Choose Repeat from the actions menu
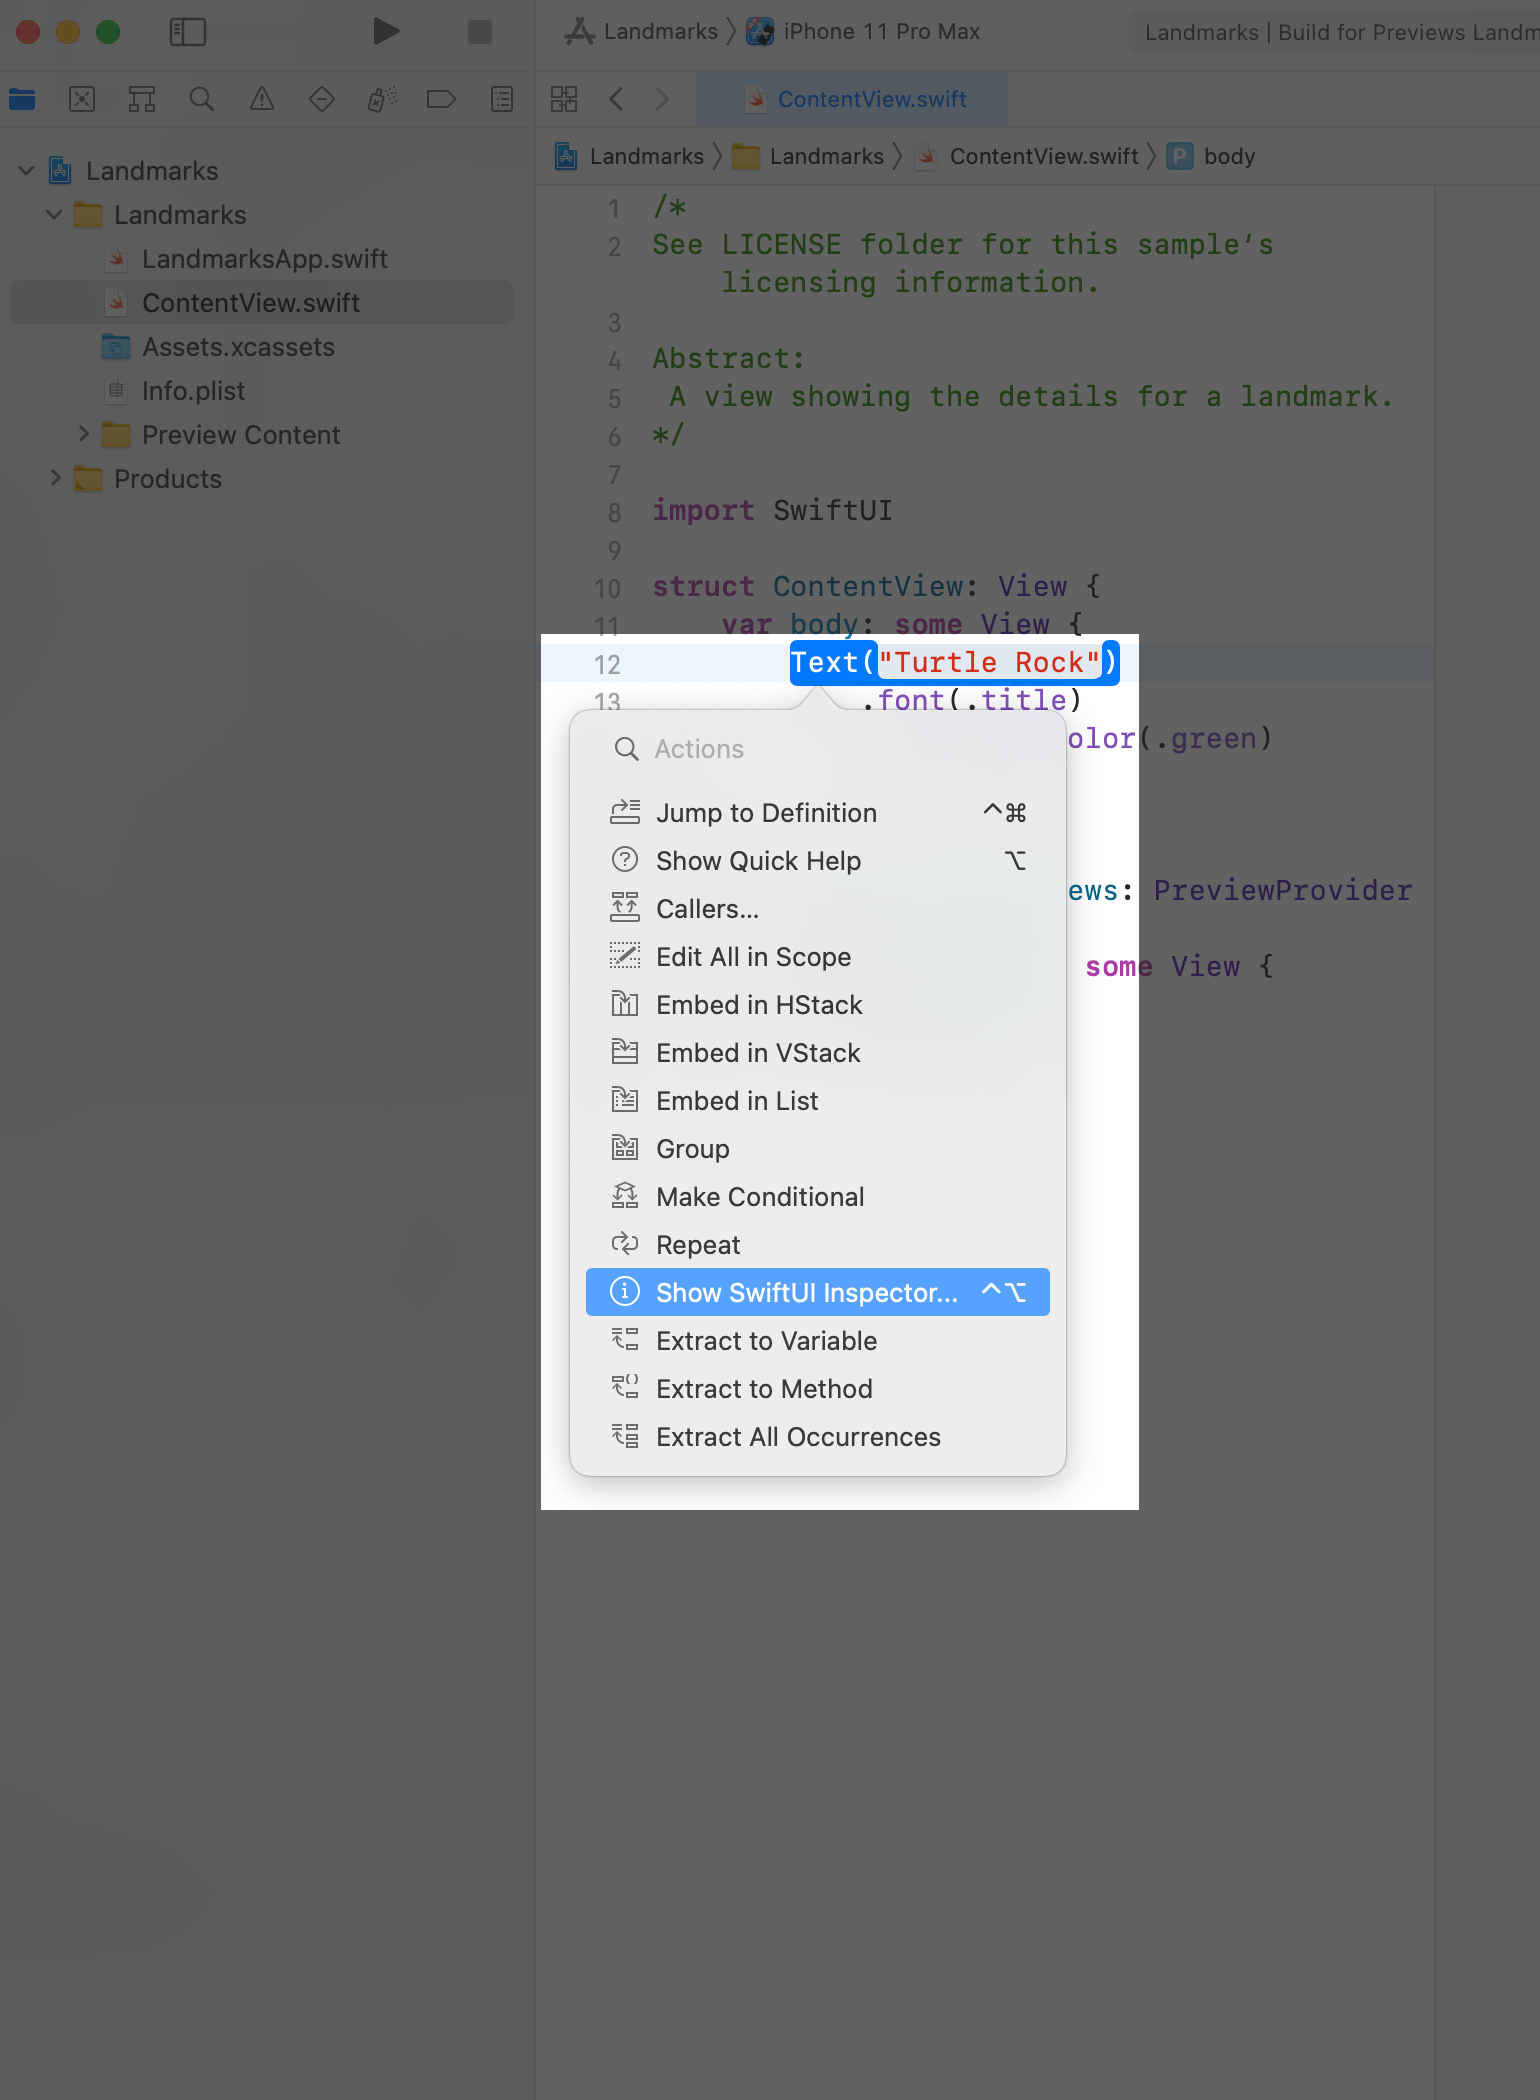This screenshot has height=2100, width=1540. click(x=818, y=1245)
